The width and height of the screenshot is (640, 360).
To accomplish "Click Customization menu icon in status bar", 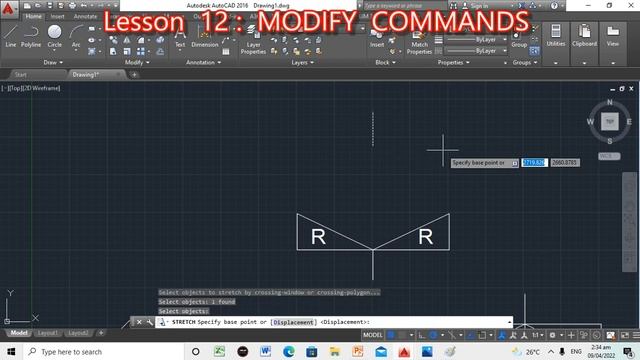I will click(x=636, y=335).
